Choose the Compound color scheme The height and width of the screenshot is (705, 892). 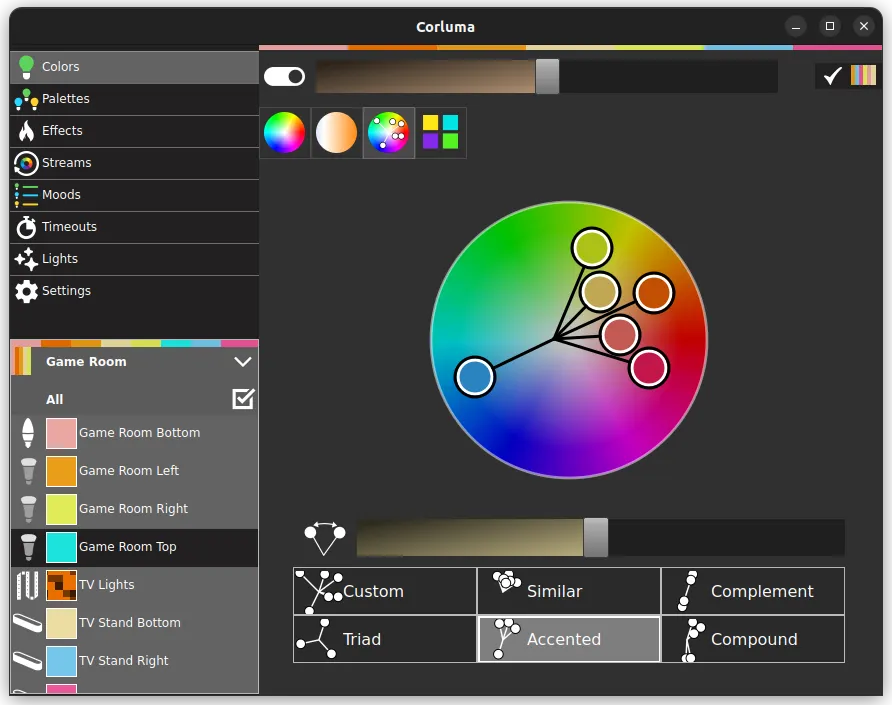coord(753,639)
